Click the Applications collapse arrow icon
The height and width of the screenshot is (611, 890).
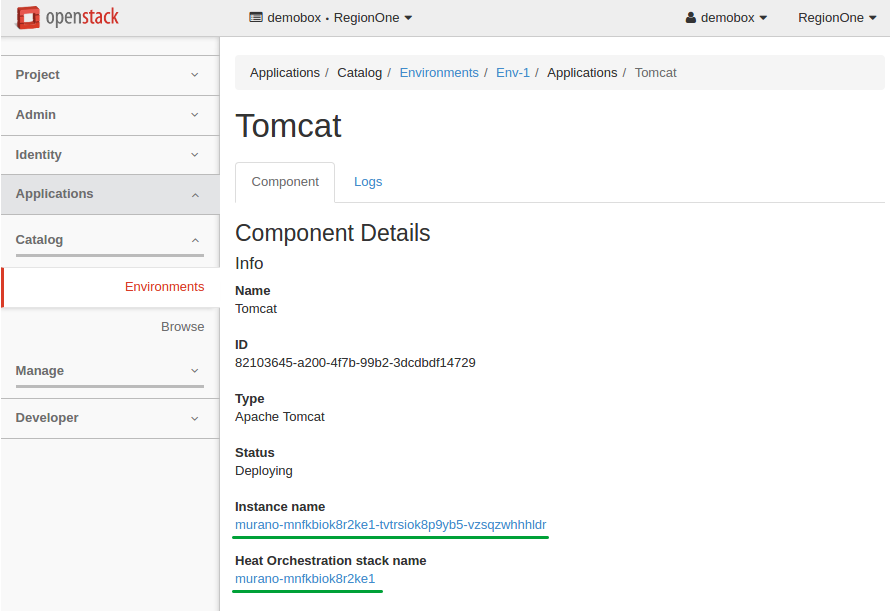pyautogui.click(x=195, y=194)
